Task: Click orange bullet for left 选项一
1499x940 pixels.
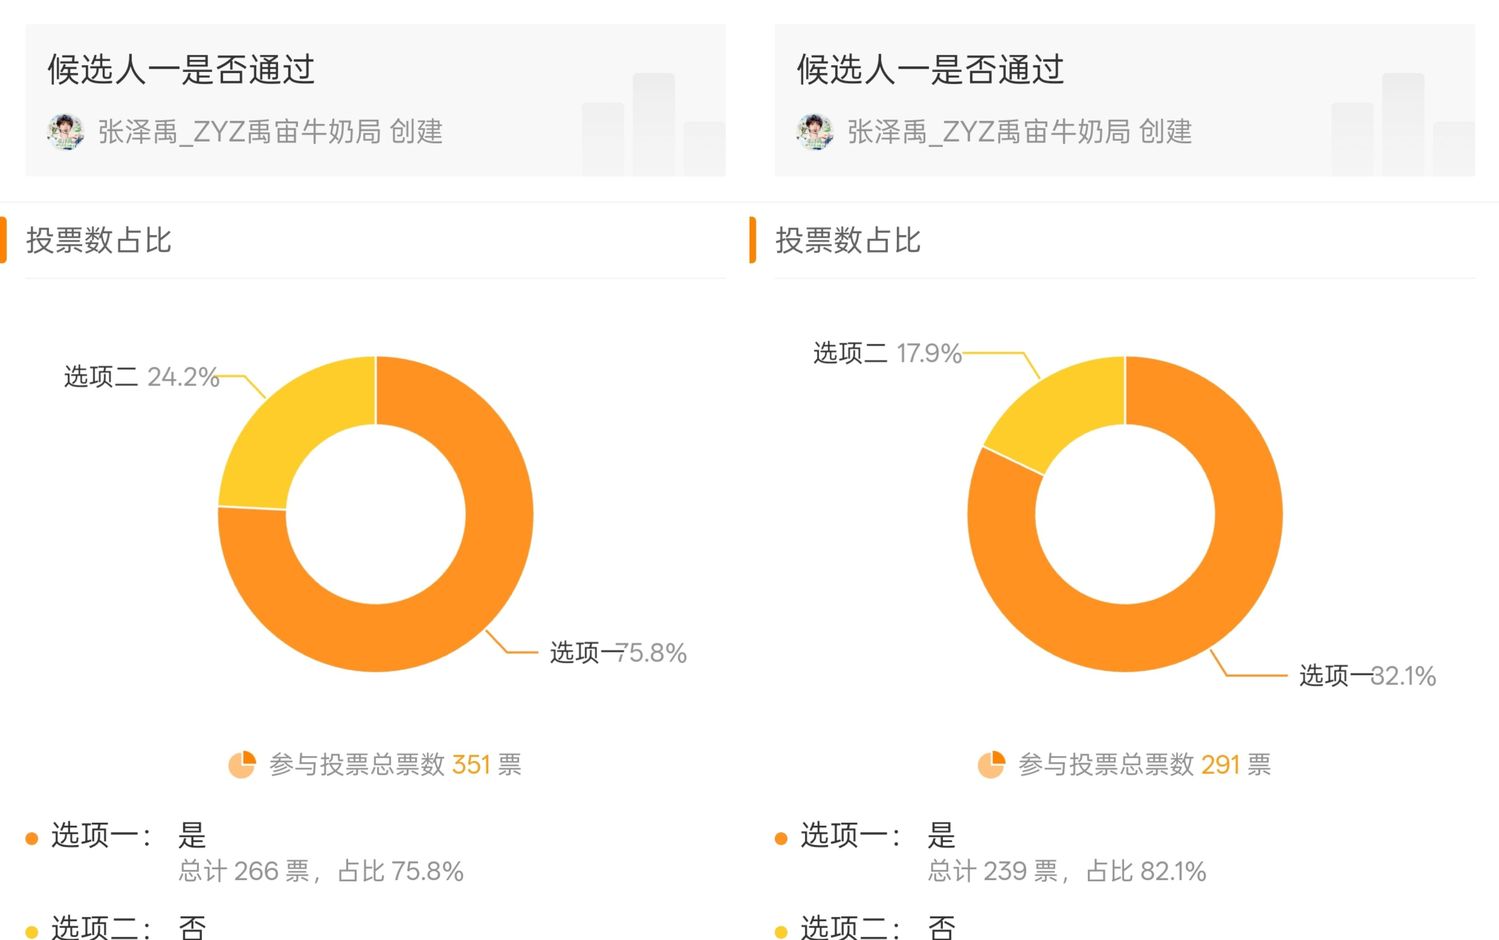Action: click(31, 838)
